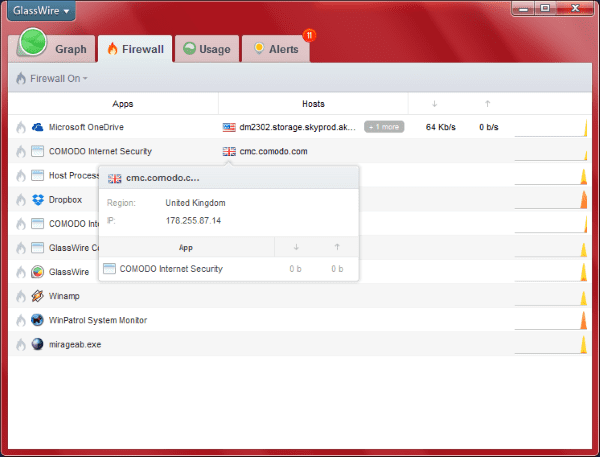Sort the list by the Apps column header
This screenshot has width=600, height=457.
pyautogui.click(x=122, y=104)
